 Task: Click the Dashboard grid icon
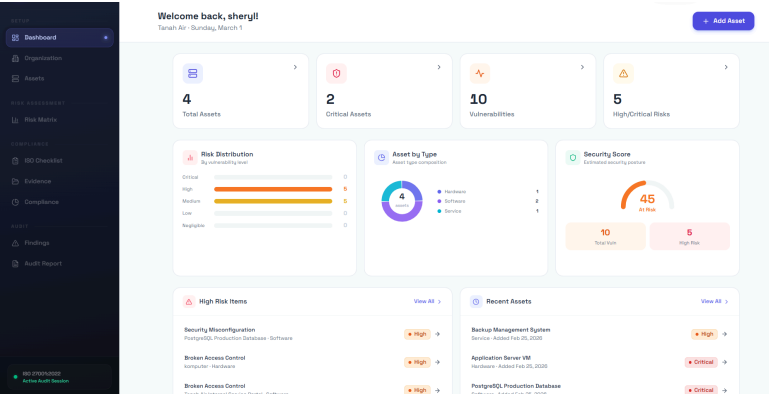click(15, 38)
